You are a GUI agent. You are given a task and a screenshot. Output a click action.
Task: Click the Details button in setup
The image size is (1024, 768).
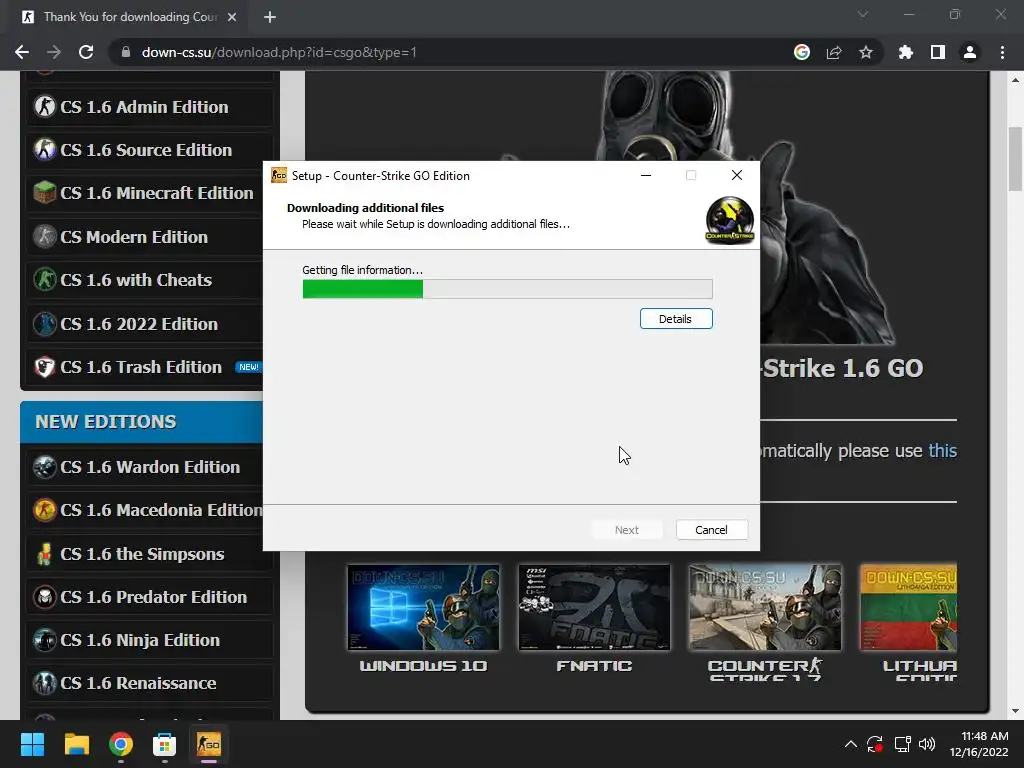(x=676, y=319)
